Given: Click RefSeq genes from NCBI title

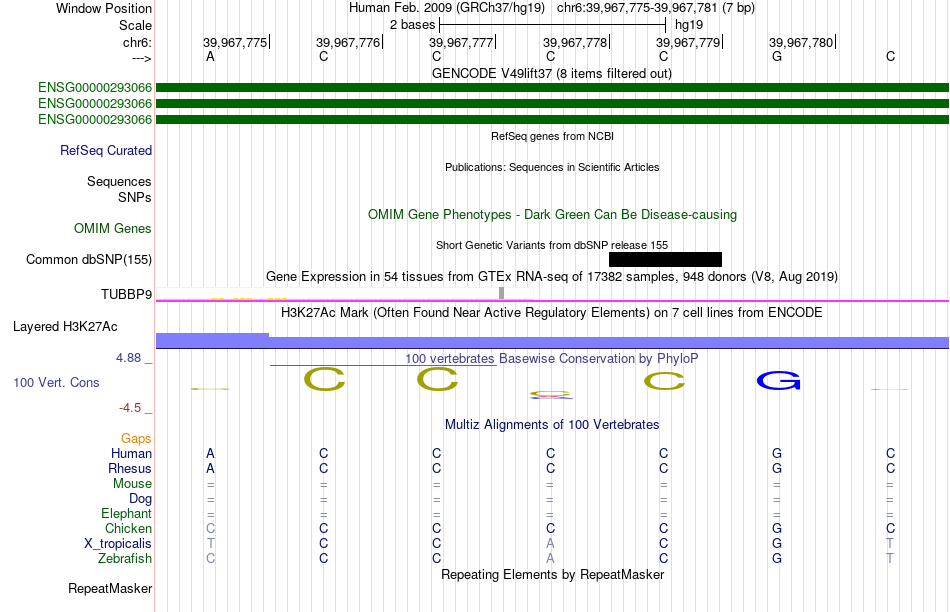Looking at the screenshot, I should pyautogui.click(x=552, y=136).
